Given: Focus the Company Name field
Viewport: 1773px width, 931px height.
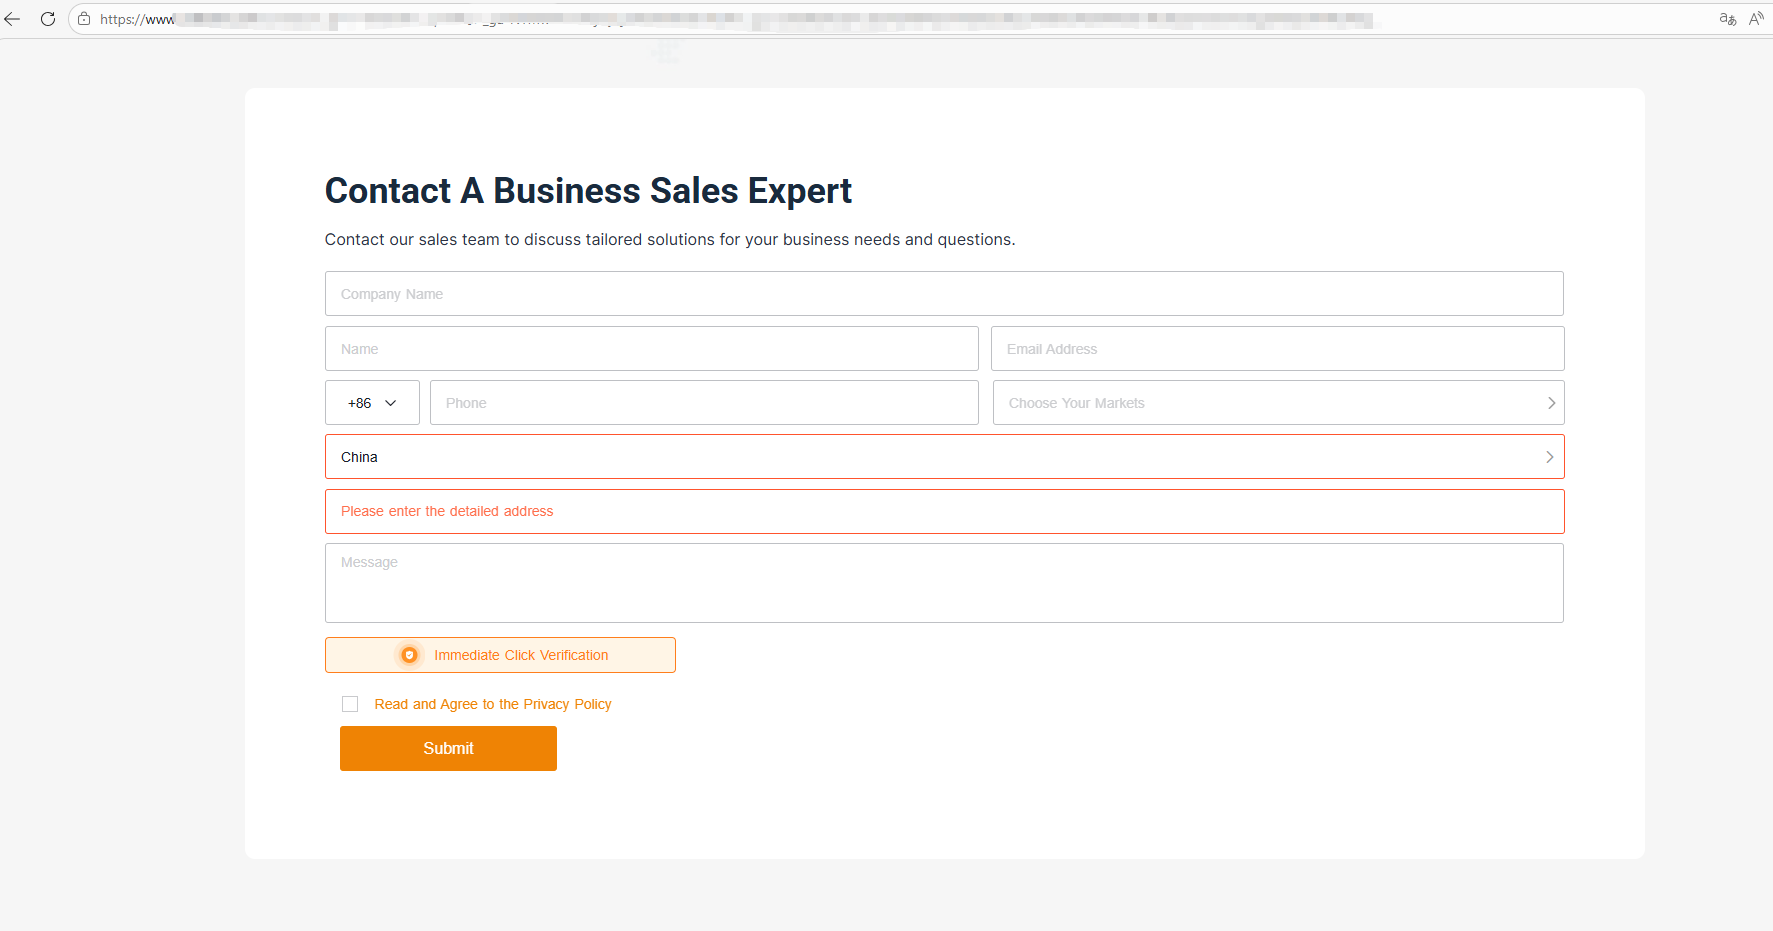Looking at the screenshot, I should (944, 294).
